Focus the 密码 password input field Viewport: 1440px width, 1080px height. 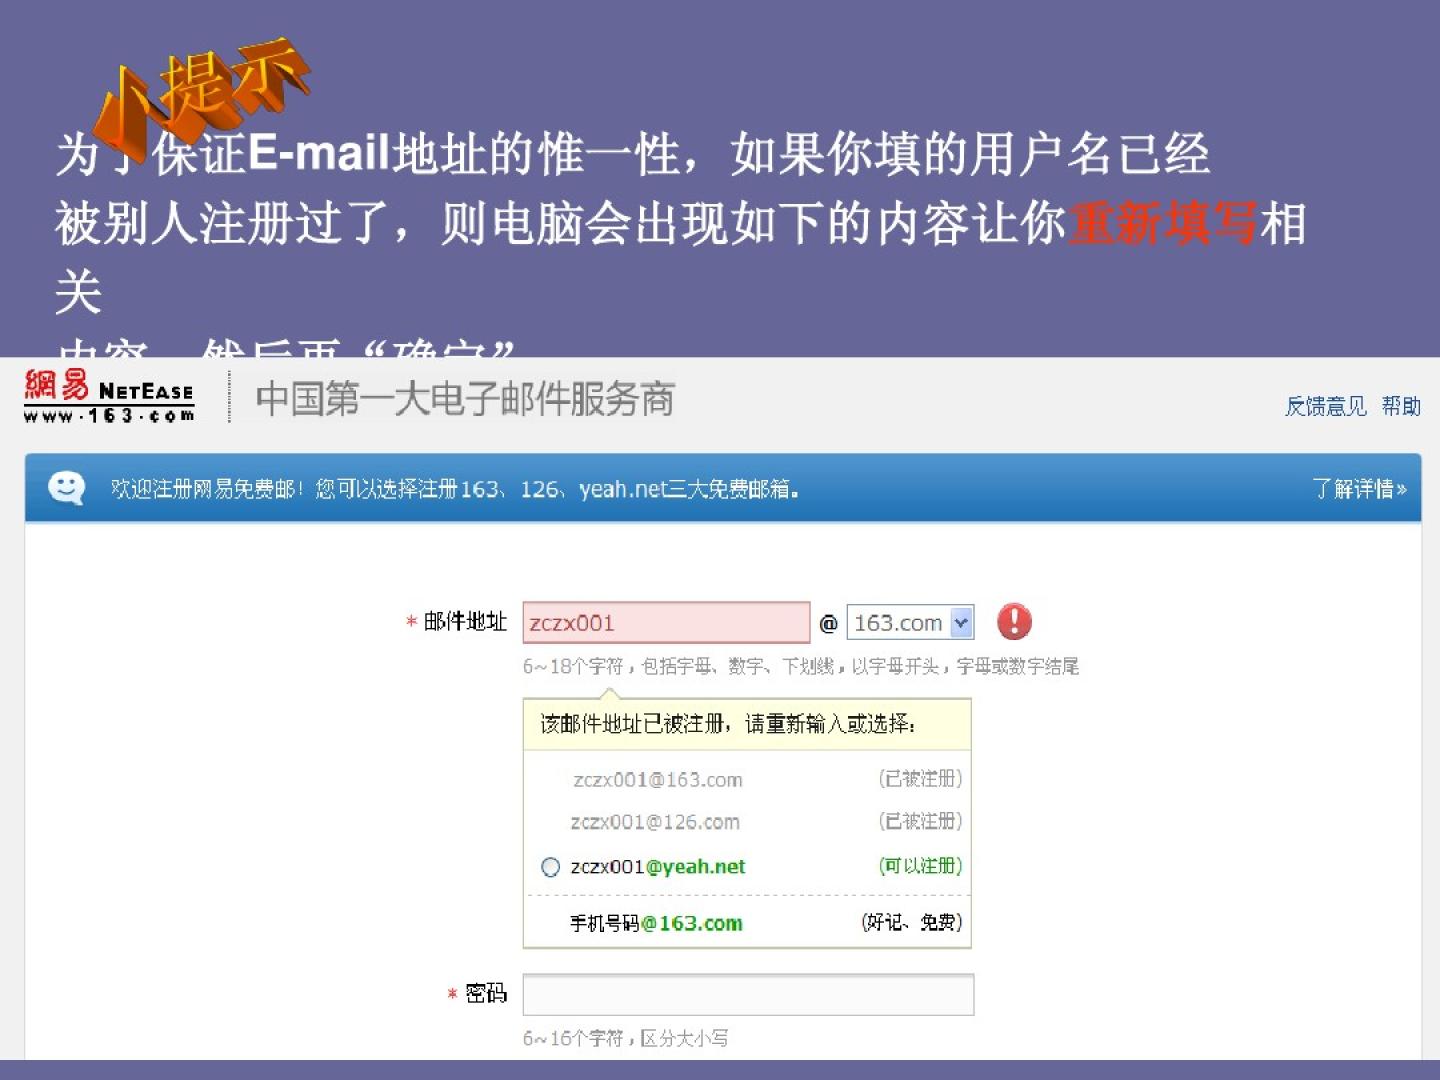click(747, 995)
